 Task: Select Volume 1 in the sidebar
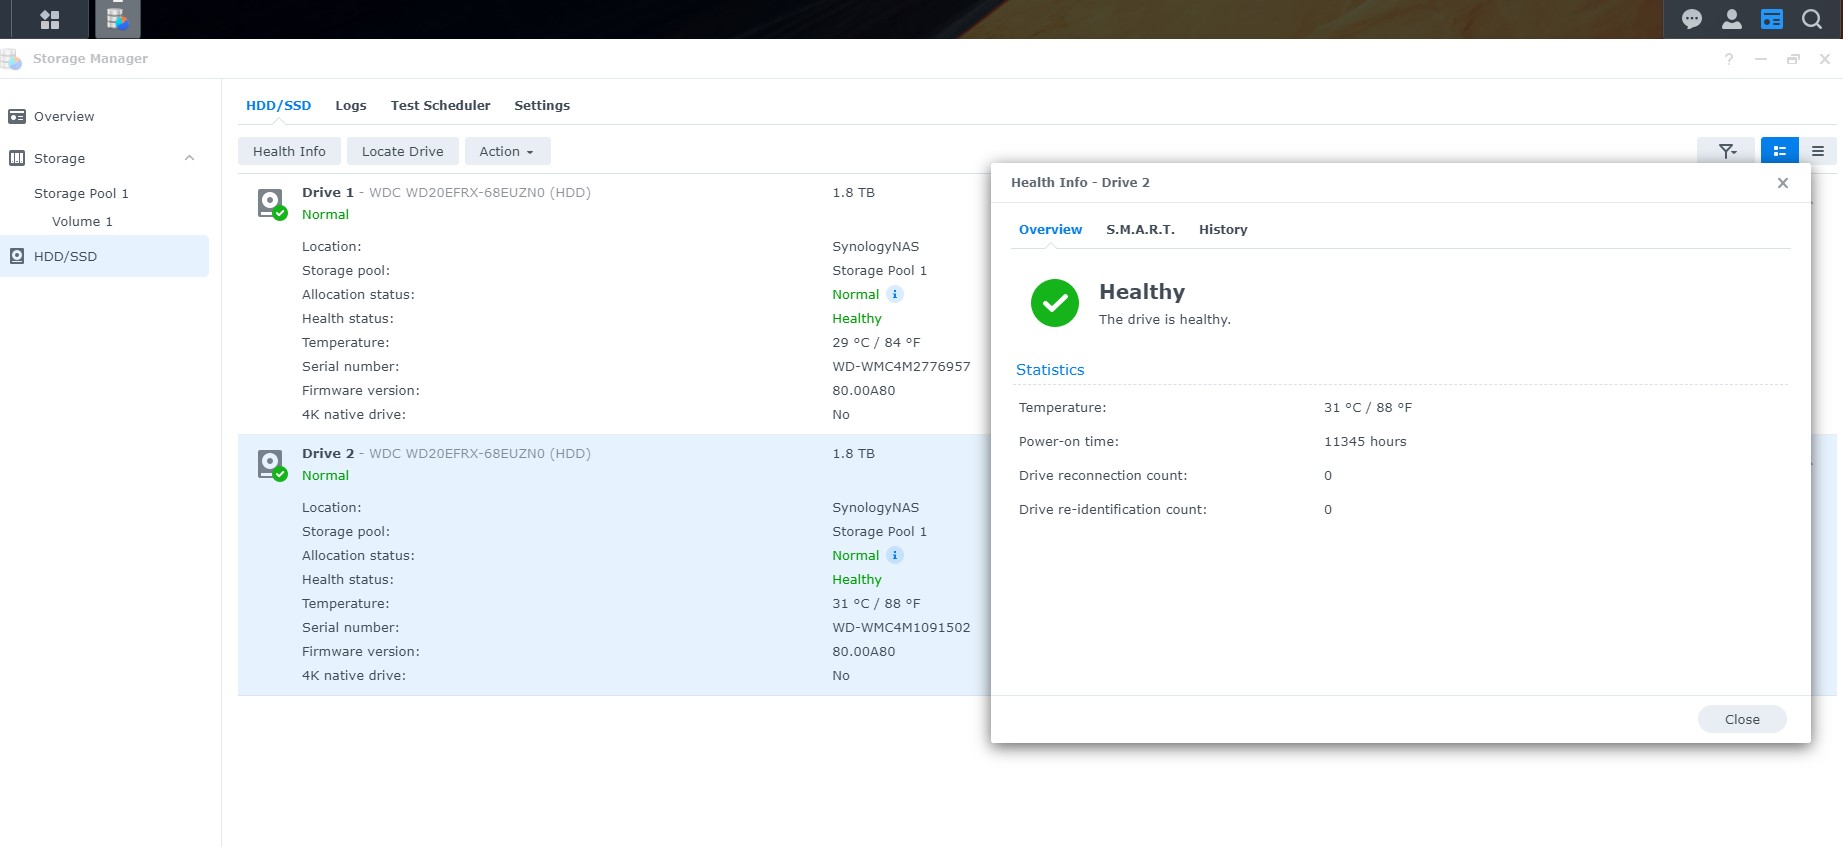pyautogui.click(x=82, y=221)
